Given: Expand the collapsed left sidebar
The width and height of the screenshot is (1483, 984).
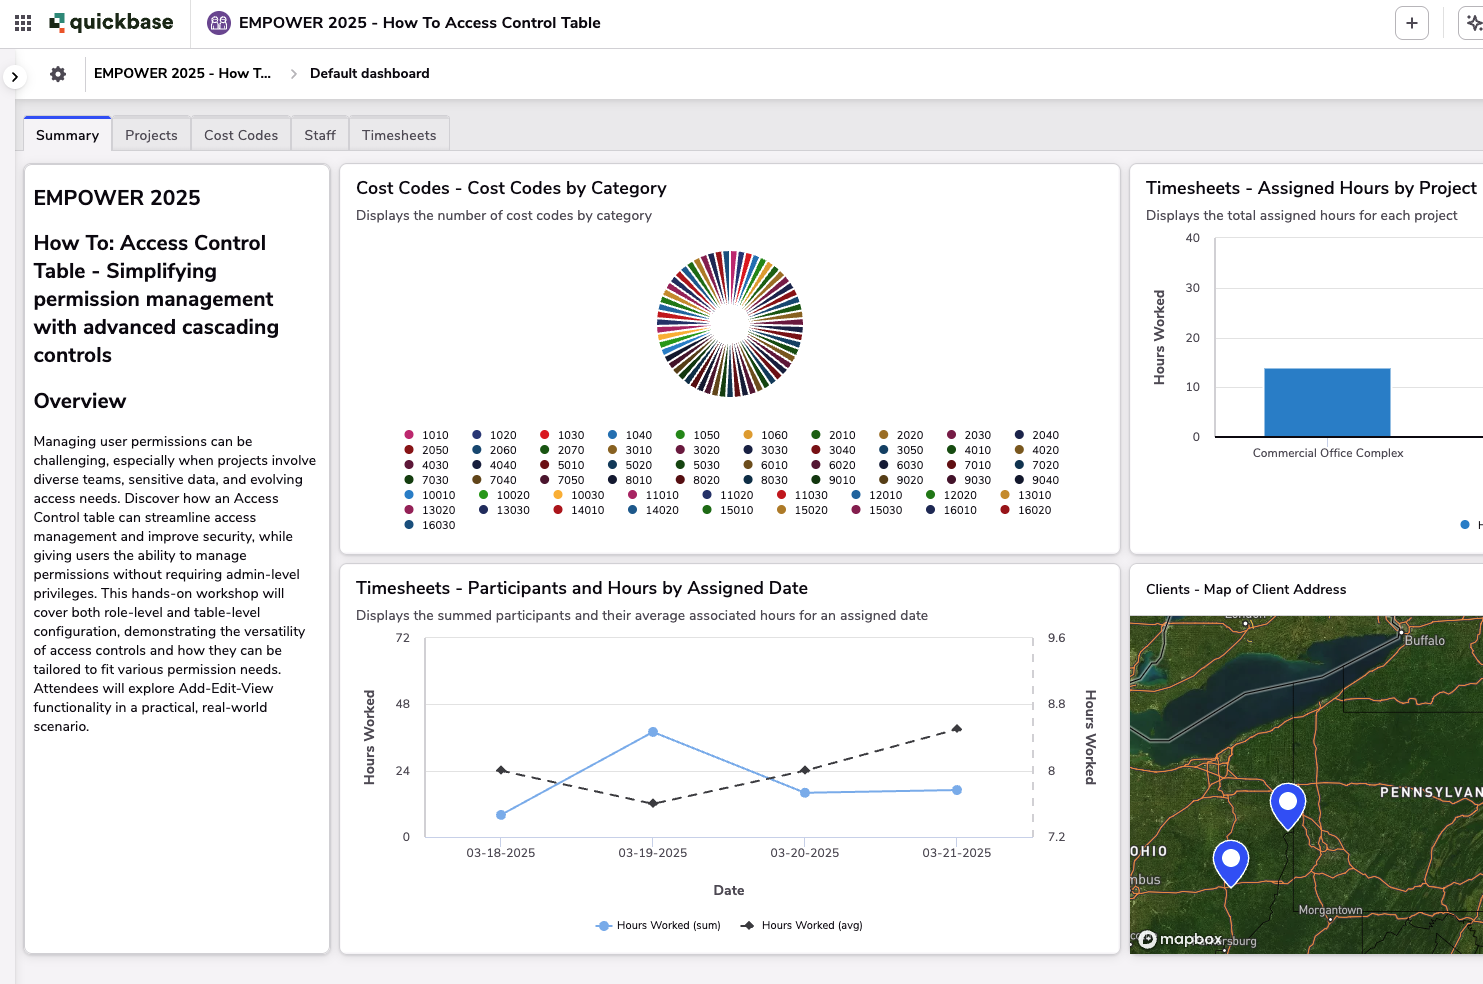Looking at the screenshot, I should (14, 75).
